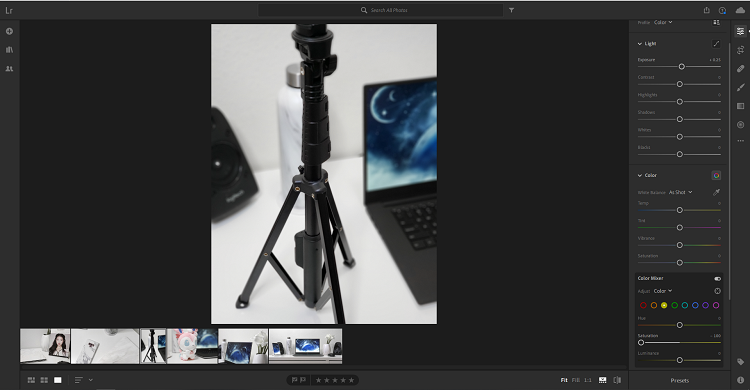
Task: Click the Exposure slider handle
Action: coord(682,67)
